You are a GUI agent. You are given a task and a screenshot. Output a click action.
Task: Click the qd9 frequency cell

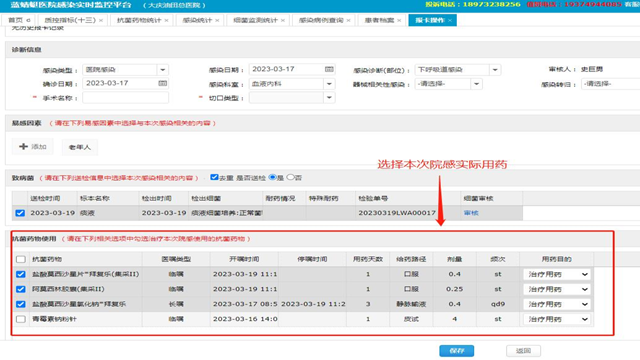pos(498,304)
